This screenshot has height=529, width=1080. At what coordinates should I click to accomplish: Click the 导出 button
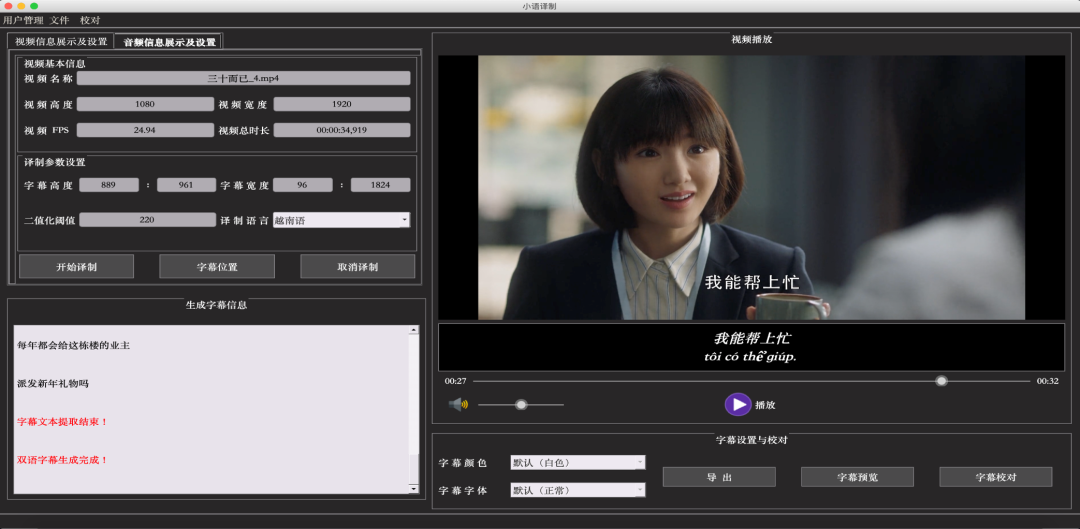(x=719, y=477)
